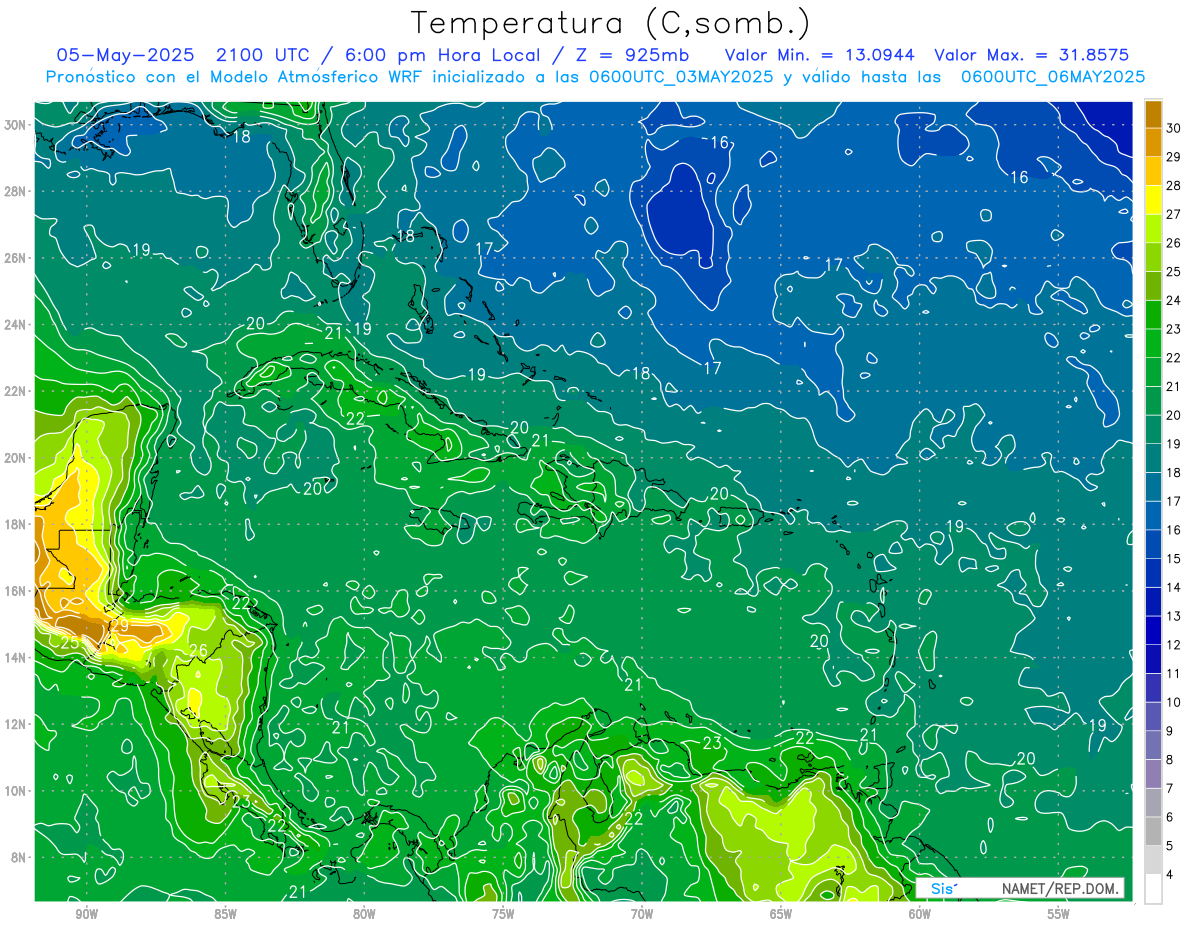This screenshot has width=1200, height=927.
Task: Click colorbar swatch between 7 and 8
Action: [1153, 774]
